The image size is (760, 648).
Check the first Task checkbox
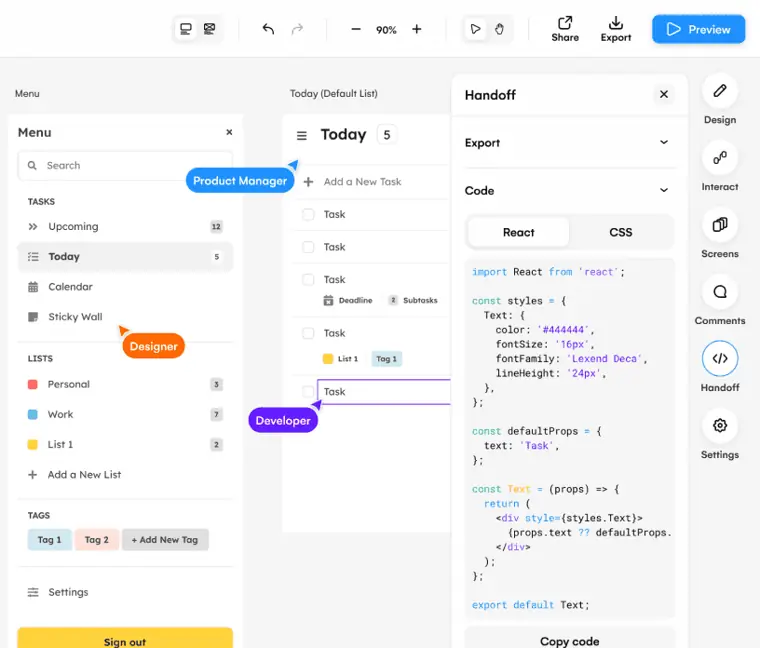pos(308,214)
